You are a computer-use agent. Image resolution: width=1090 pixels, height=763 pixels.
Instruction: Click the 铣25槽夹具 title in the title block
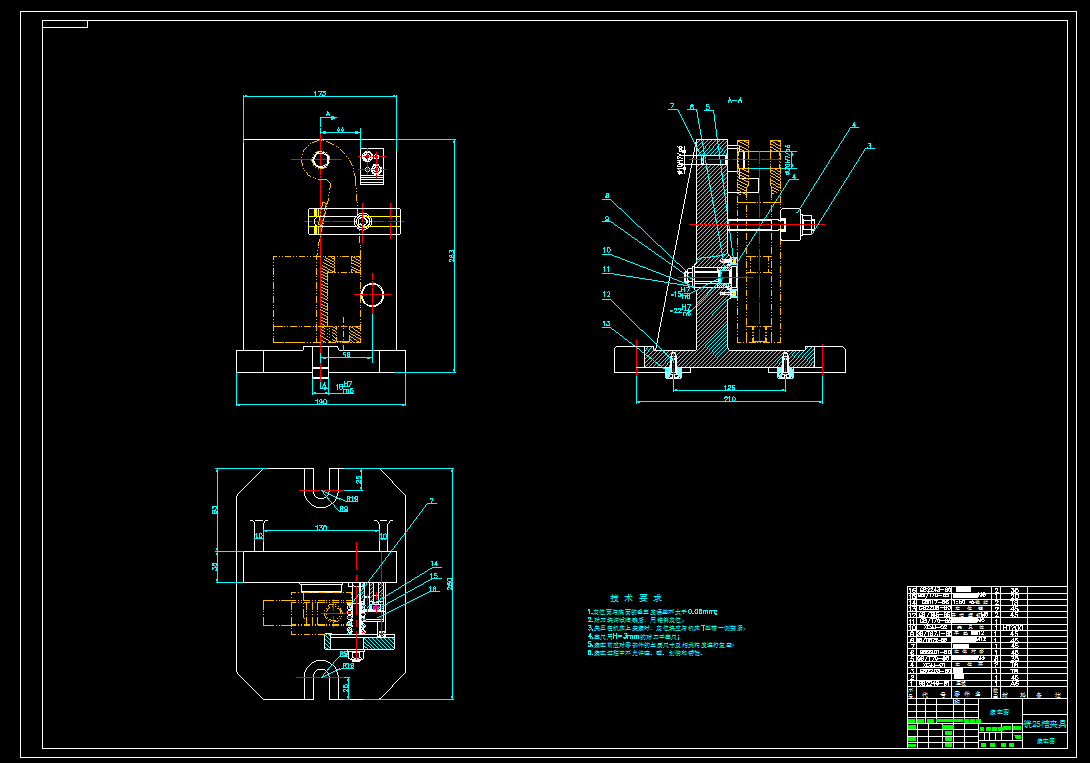(x=1045, y=724)
